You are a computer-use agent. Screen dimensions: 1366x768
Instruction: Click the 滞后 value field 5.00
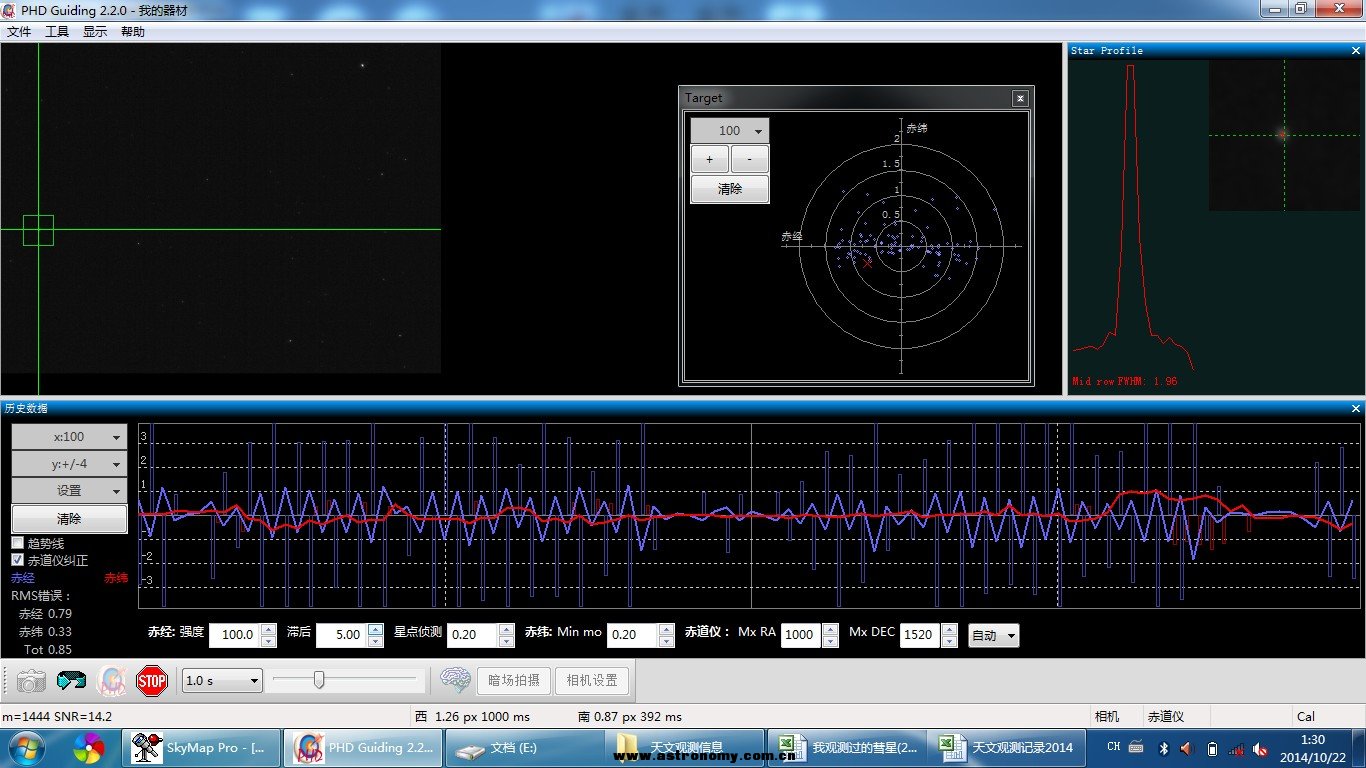click(342, 635)
